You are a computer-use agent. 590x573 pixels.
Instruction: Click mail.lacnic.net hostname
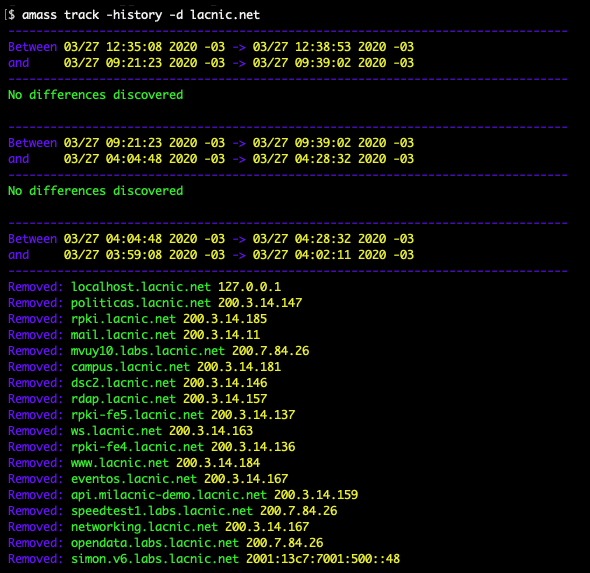123,335
